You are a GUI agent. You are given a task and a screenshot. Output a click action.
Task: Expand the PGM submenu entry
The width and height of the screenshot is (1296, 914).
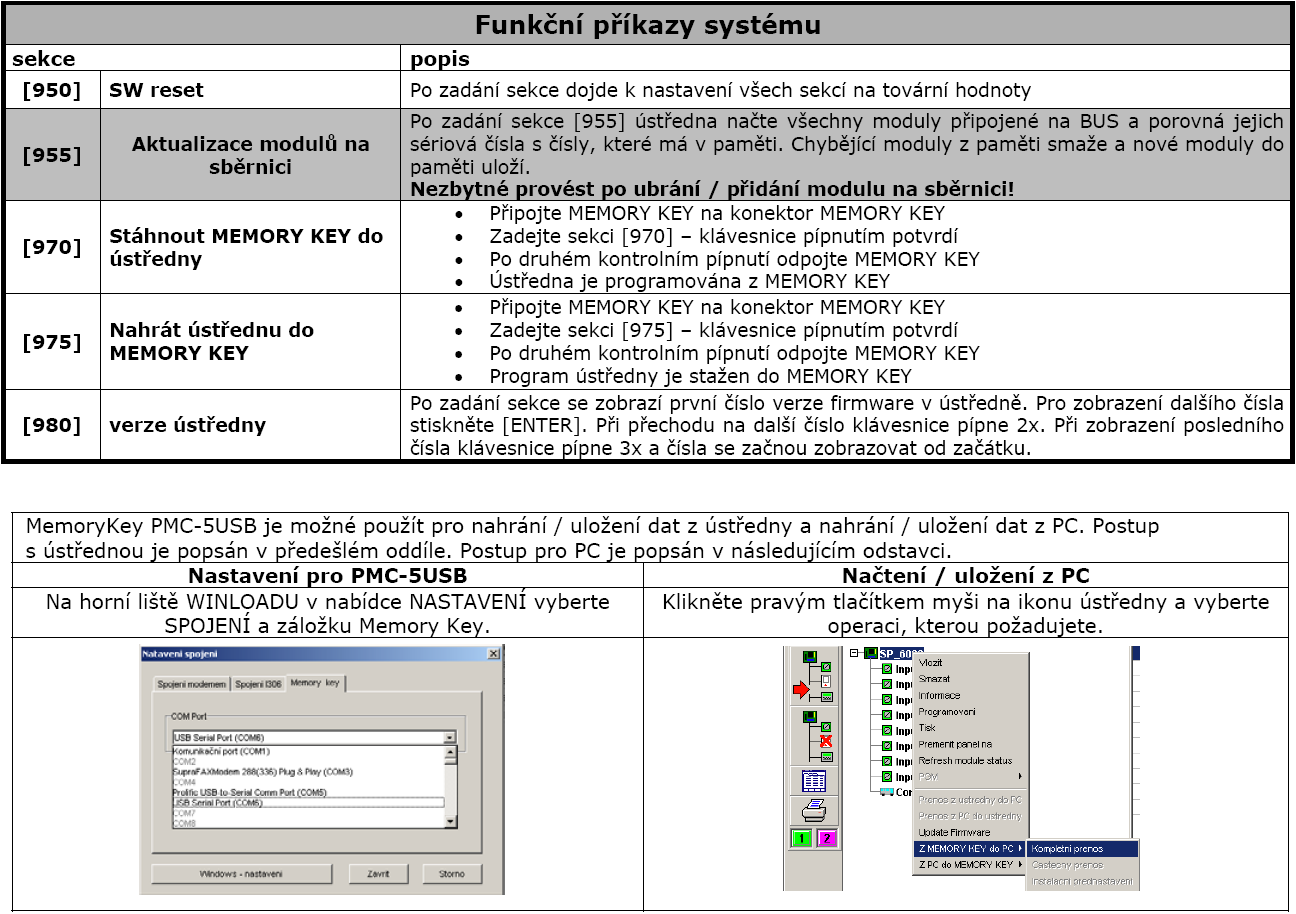coord(970,777)
